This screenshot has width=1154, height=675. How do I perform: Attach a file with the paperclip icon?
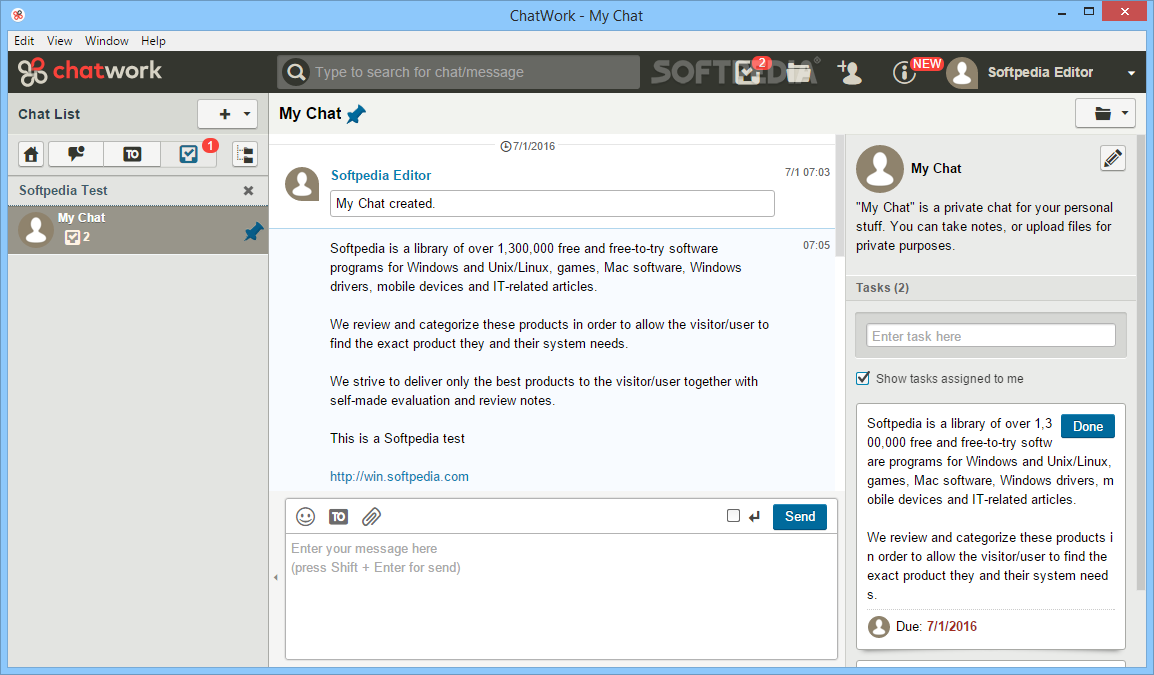pos(372,517)
